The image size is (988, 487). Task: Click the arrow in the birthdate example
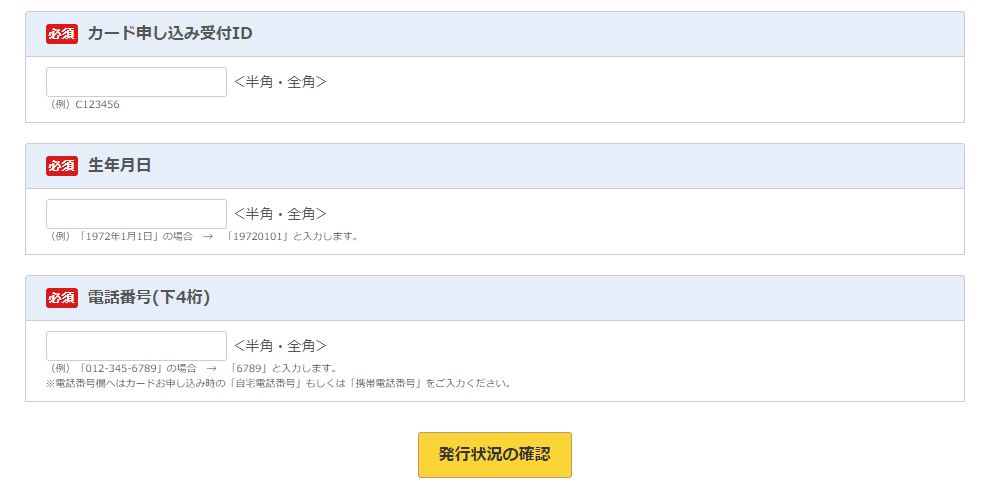pyautogui.click(x=208, y=237)
